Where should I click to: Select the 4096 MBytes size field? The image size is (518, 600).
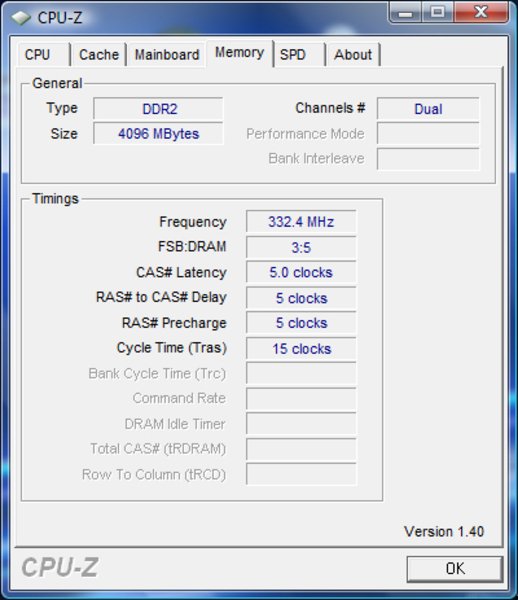click(158, 134)
